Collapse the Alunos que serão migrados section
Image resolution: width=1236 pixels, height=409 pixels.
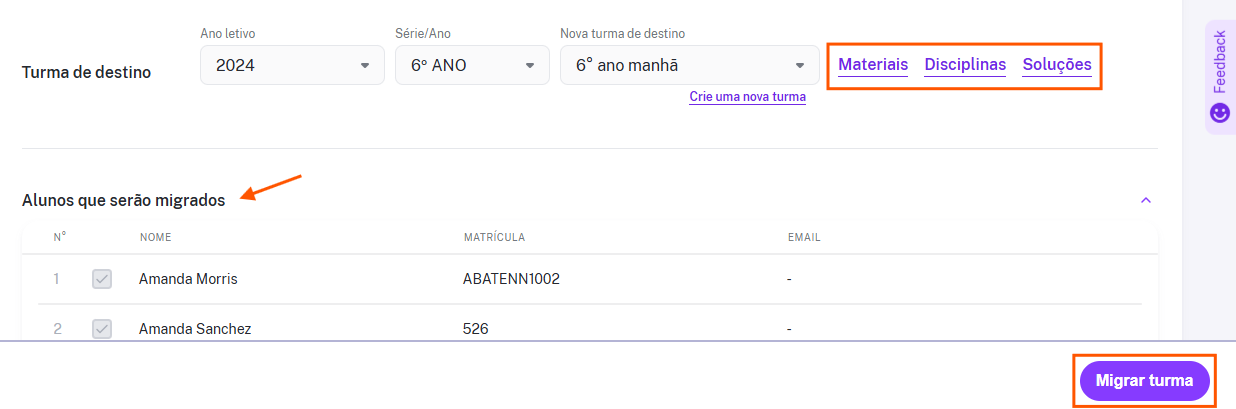click(1146, 200)
